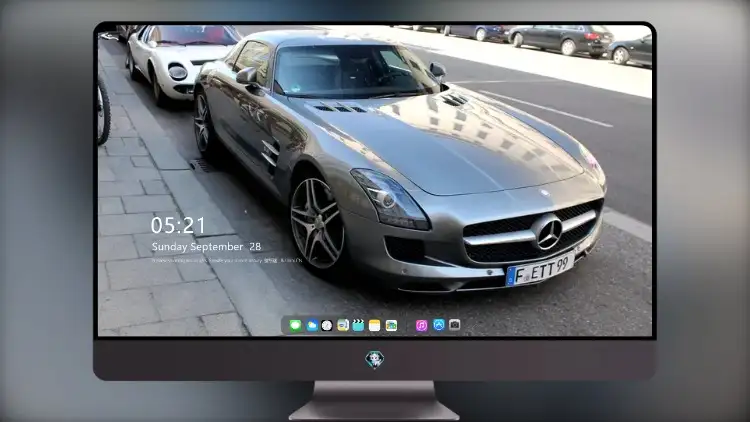This screenshot has width=750, height=422.
Task: Open the pink iTunes music icon
Action: click(x=421, y=325)
